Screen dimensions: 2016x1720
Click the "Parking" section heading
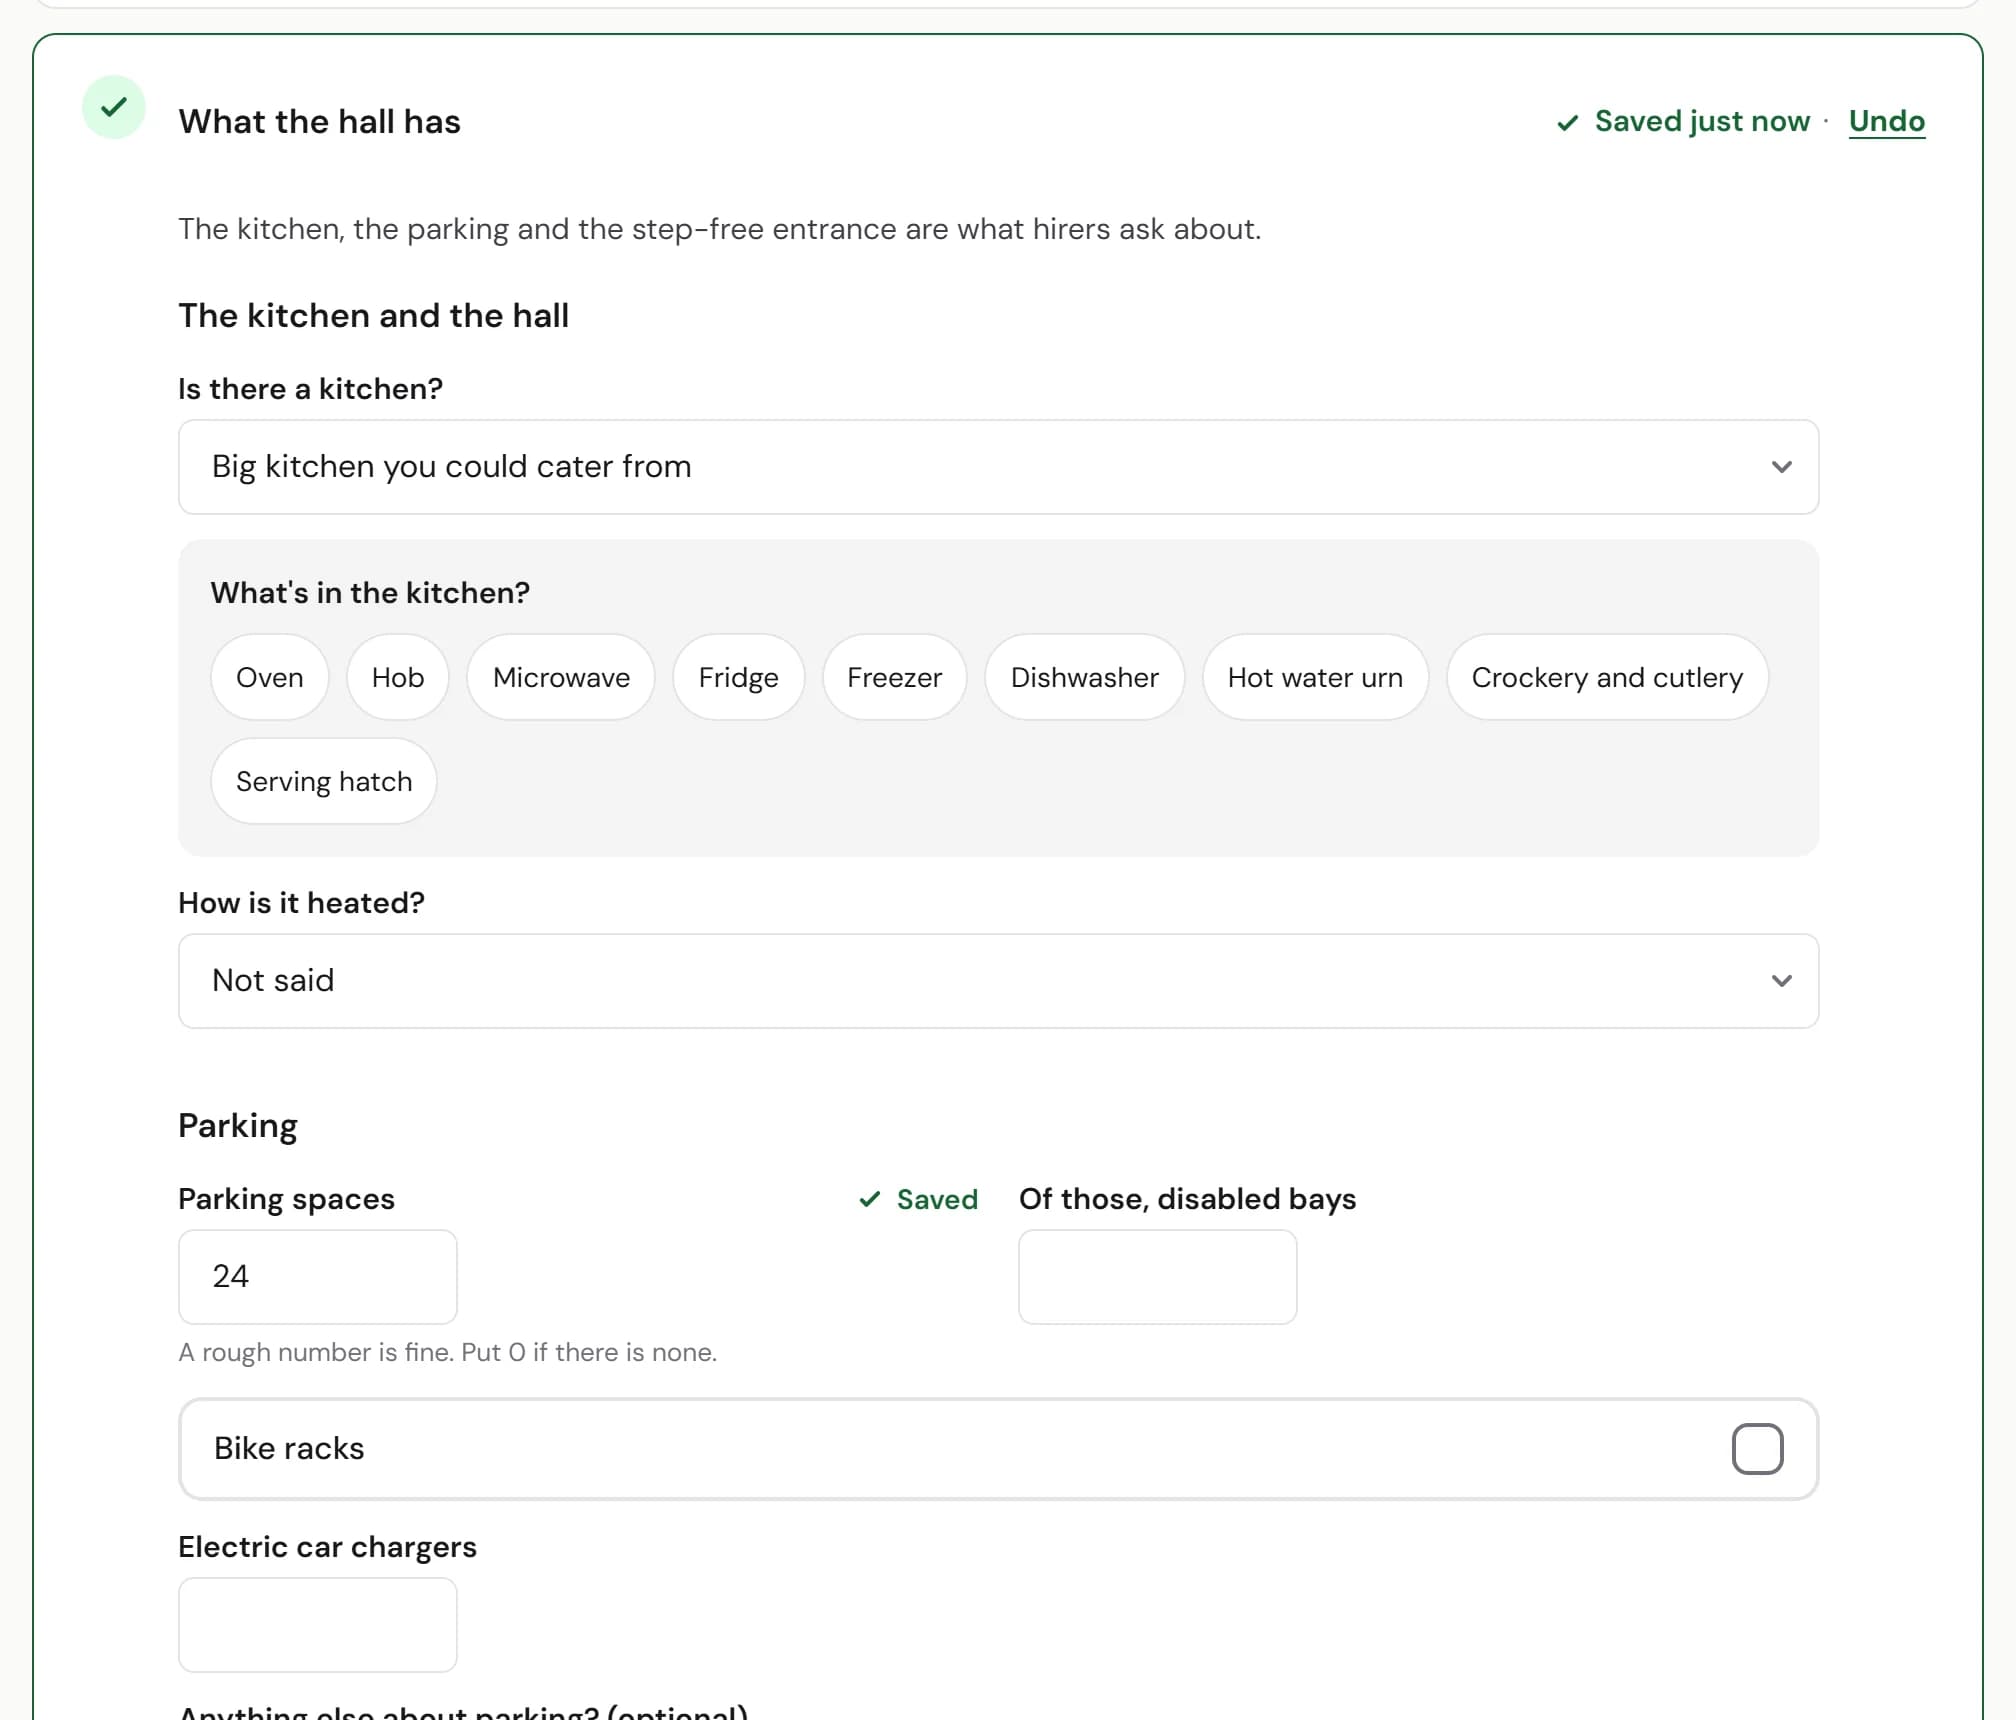pos(238,1126)
